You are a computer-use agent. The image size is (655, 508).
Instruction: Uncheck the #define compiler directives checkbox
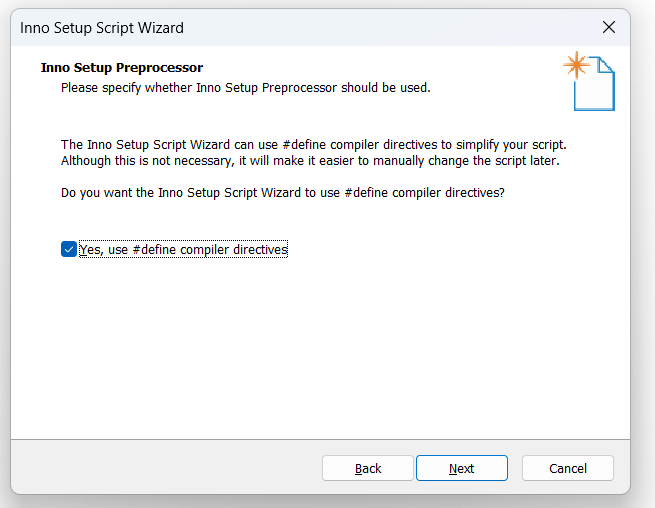click(x=69, y=249)
